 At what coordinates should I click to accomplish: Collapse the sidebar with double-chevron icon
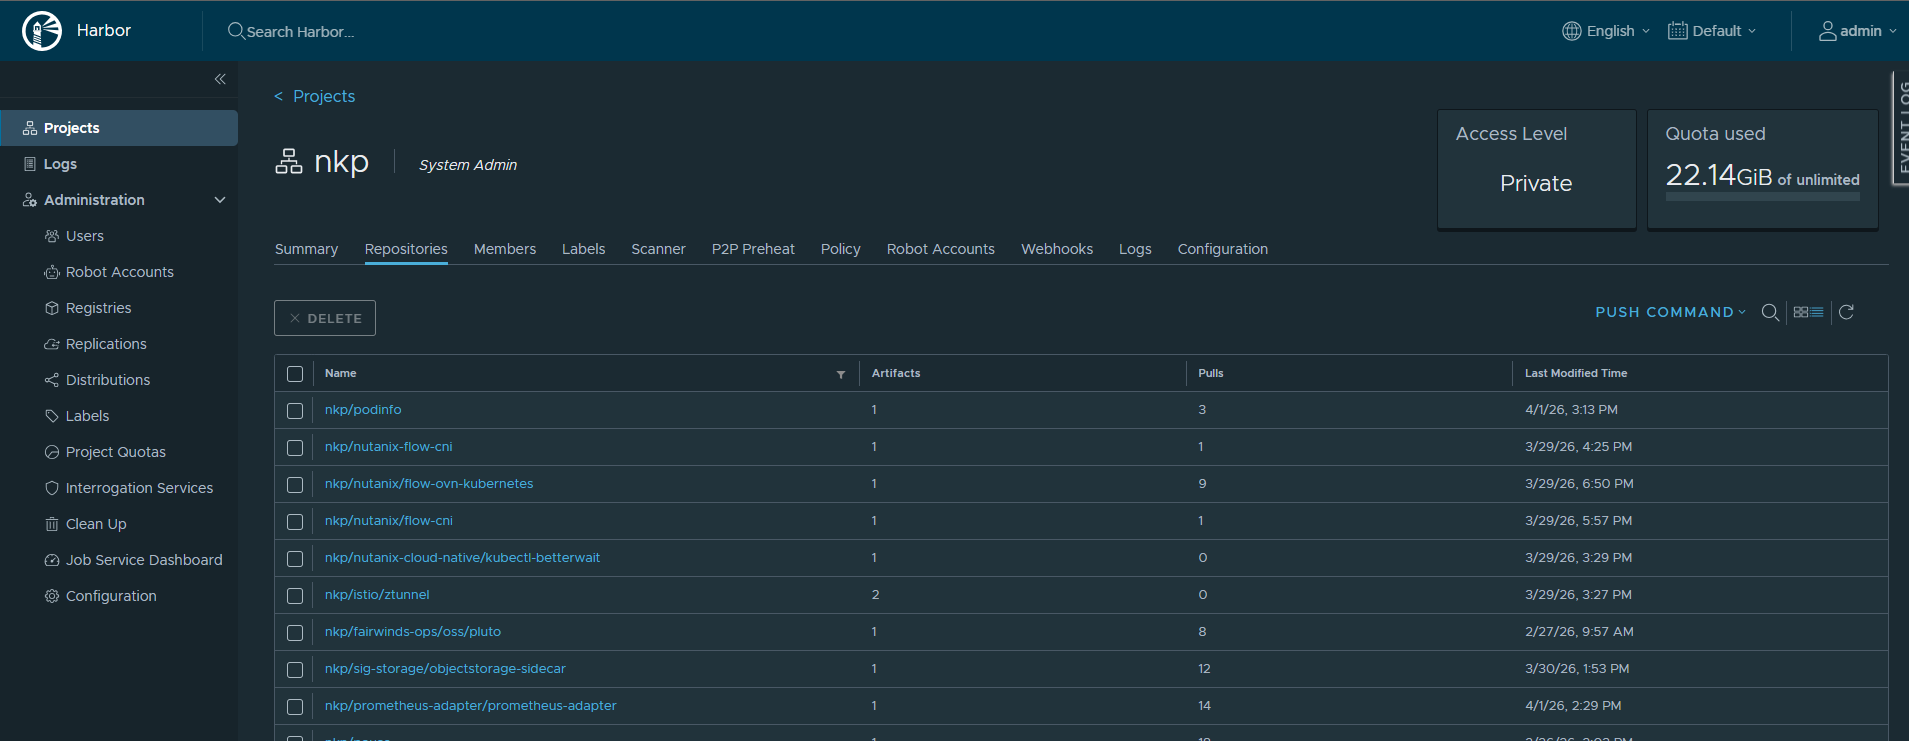pyautogui.click(x=220, y=79)
